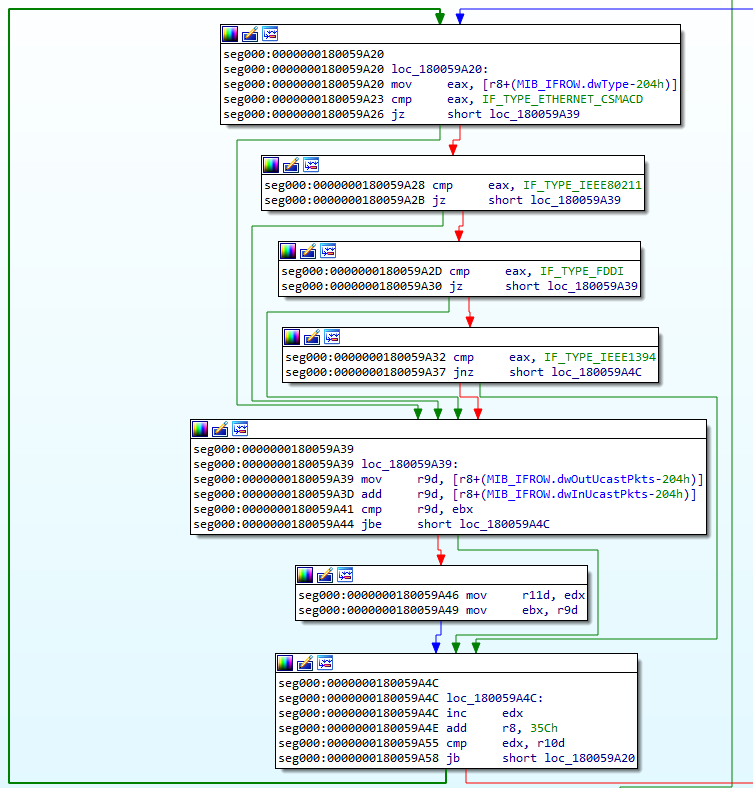Click edit-comment pencil icon in loc_180059A20 block
The image size is (753, 788).
pyautogui.click(x=250, y=34)
